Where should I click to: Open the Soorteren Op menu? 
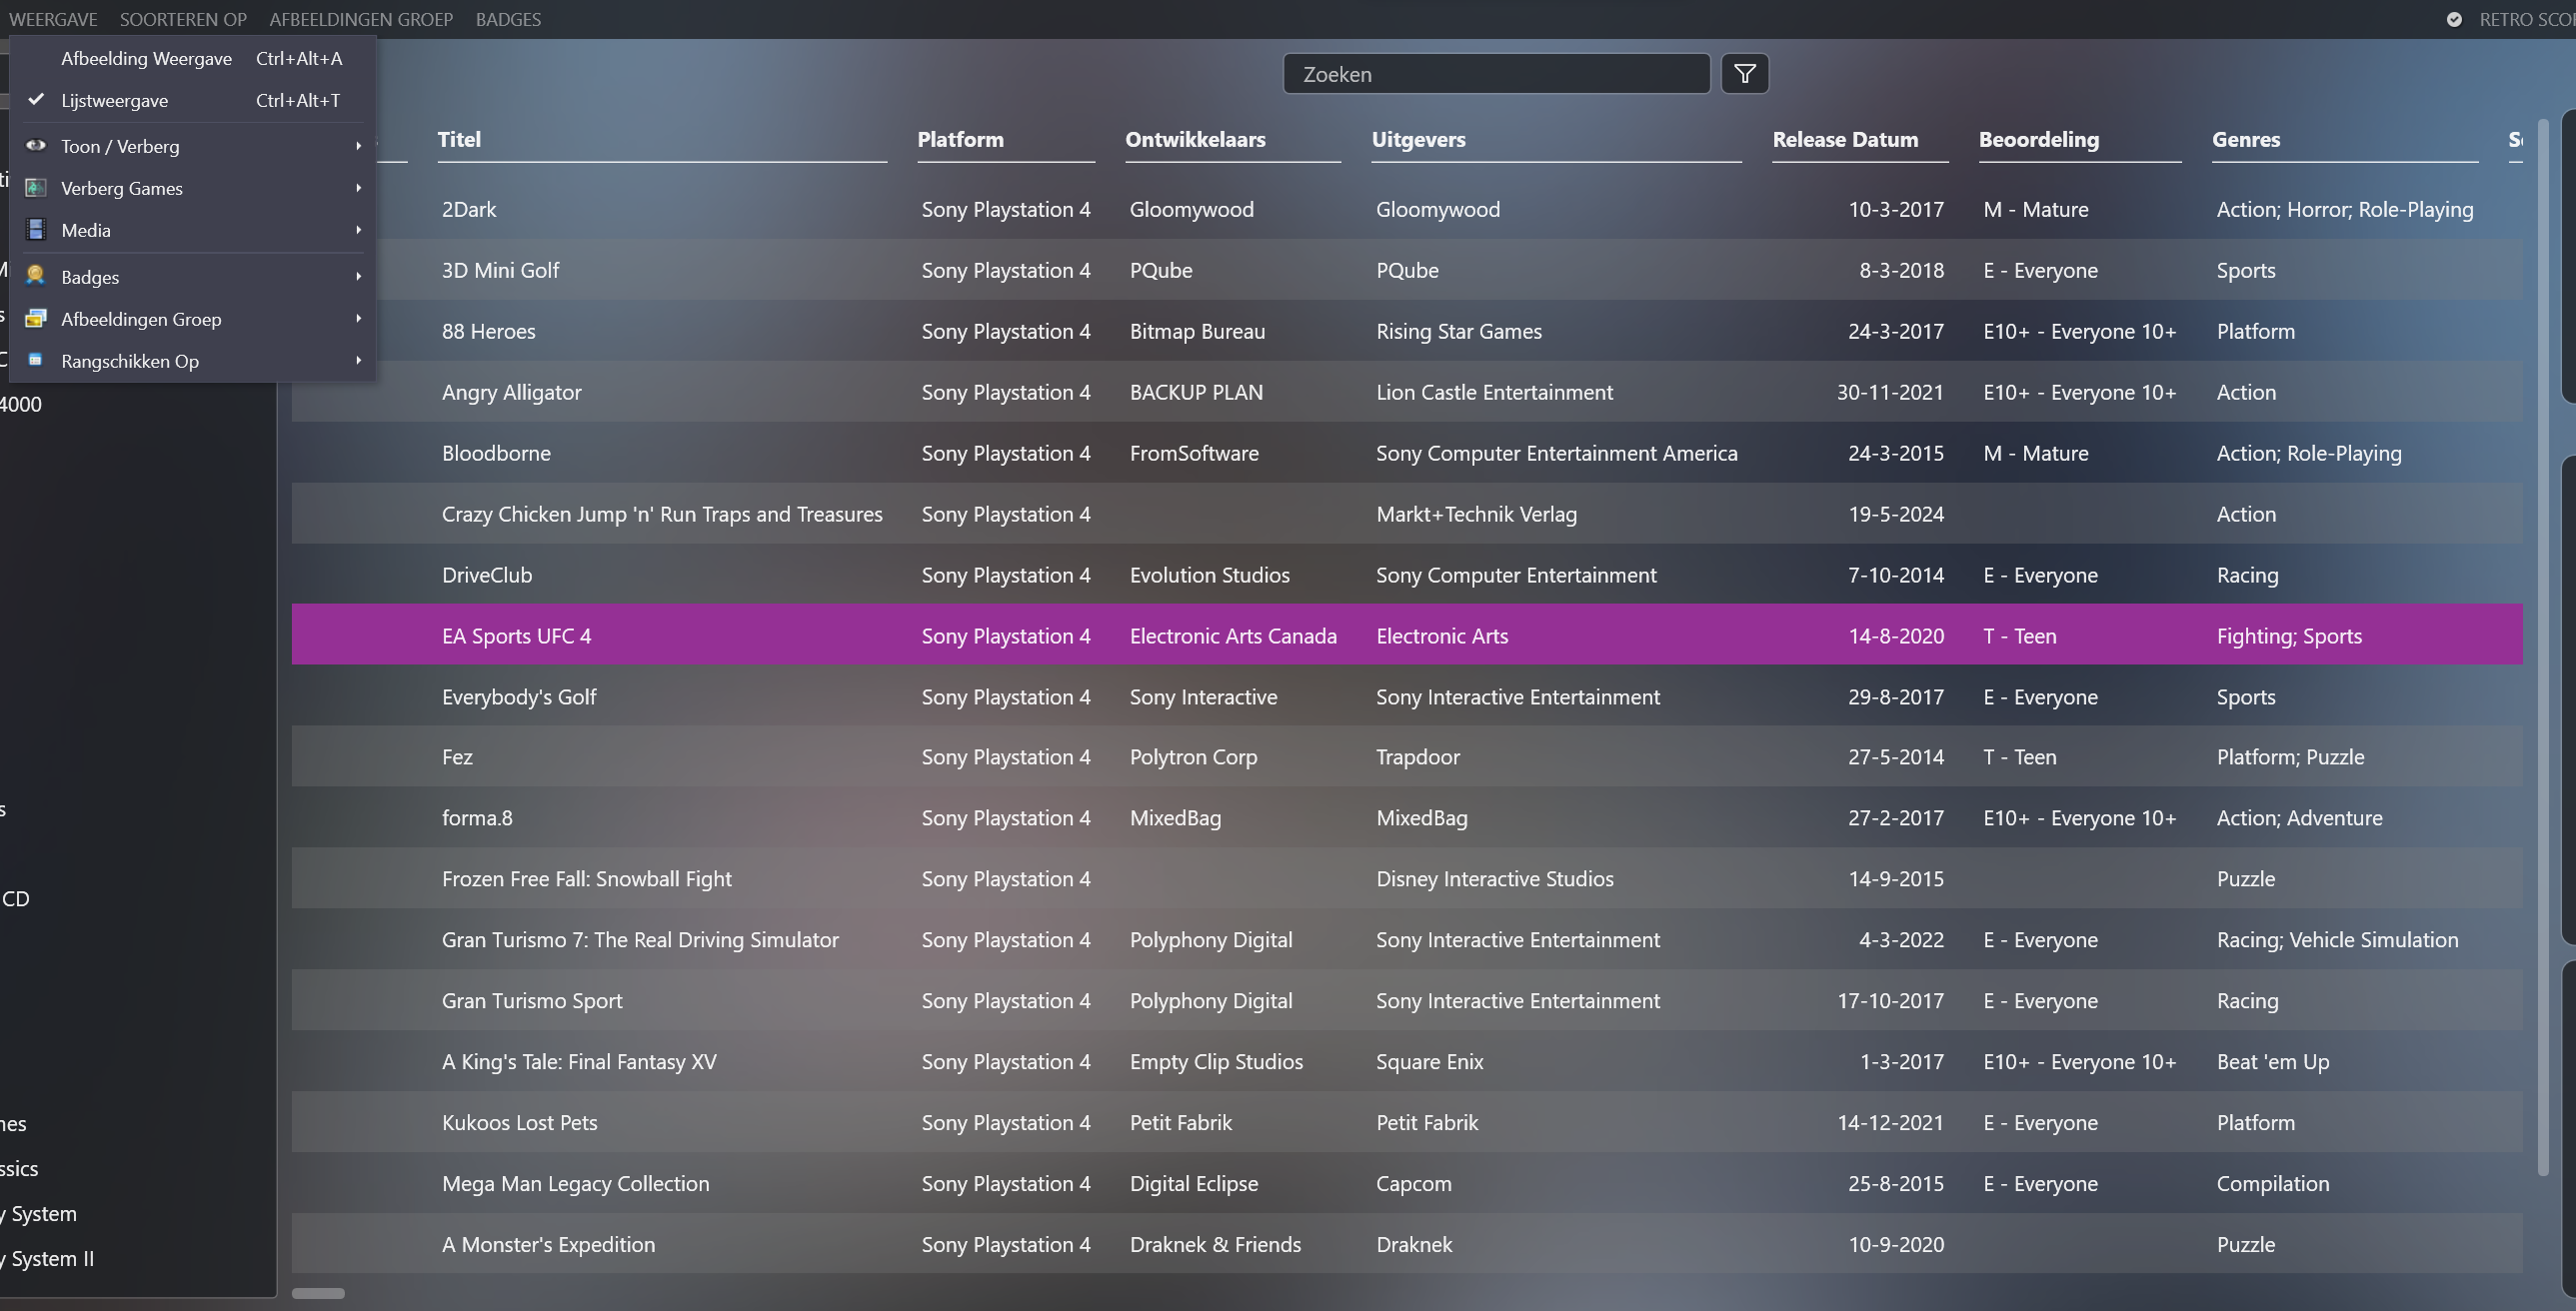click(183, 19)
